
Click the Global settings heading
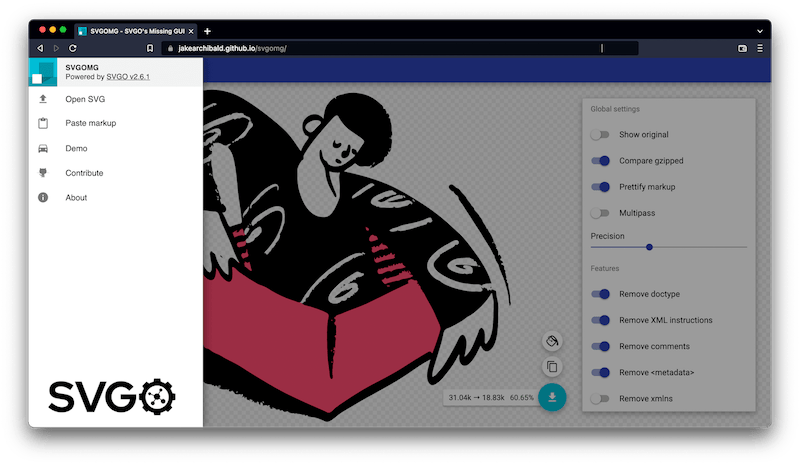[615, 109]
